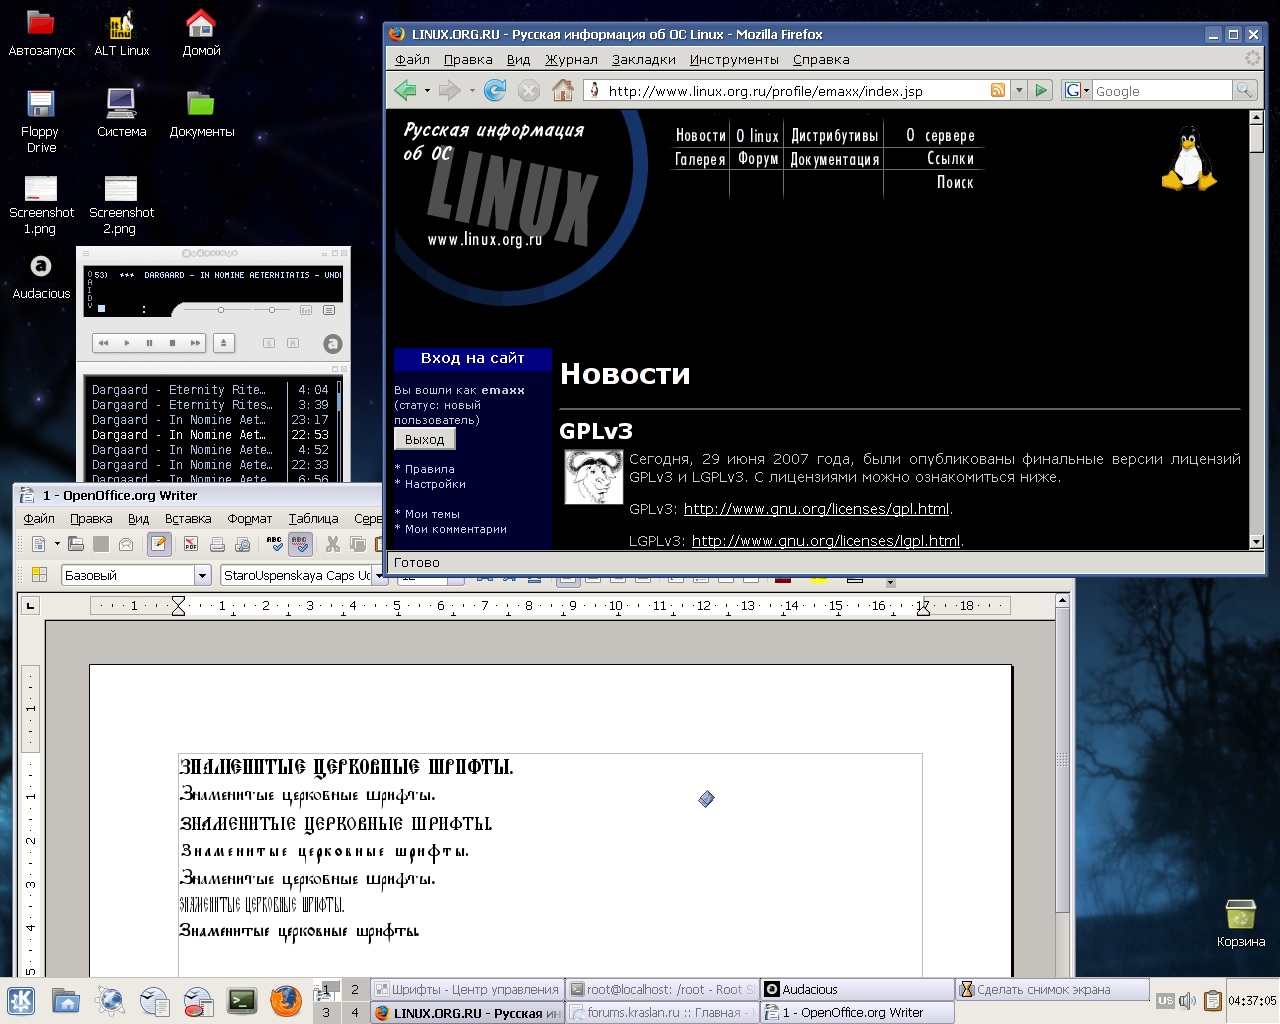Open the Мои комментарии link
Screen dimensions: 1280x1024
coord(455,529)
